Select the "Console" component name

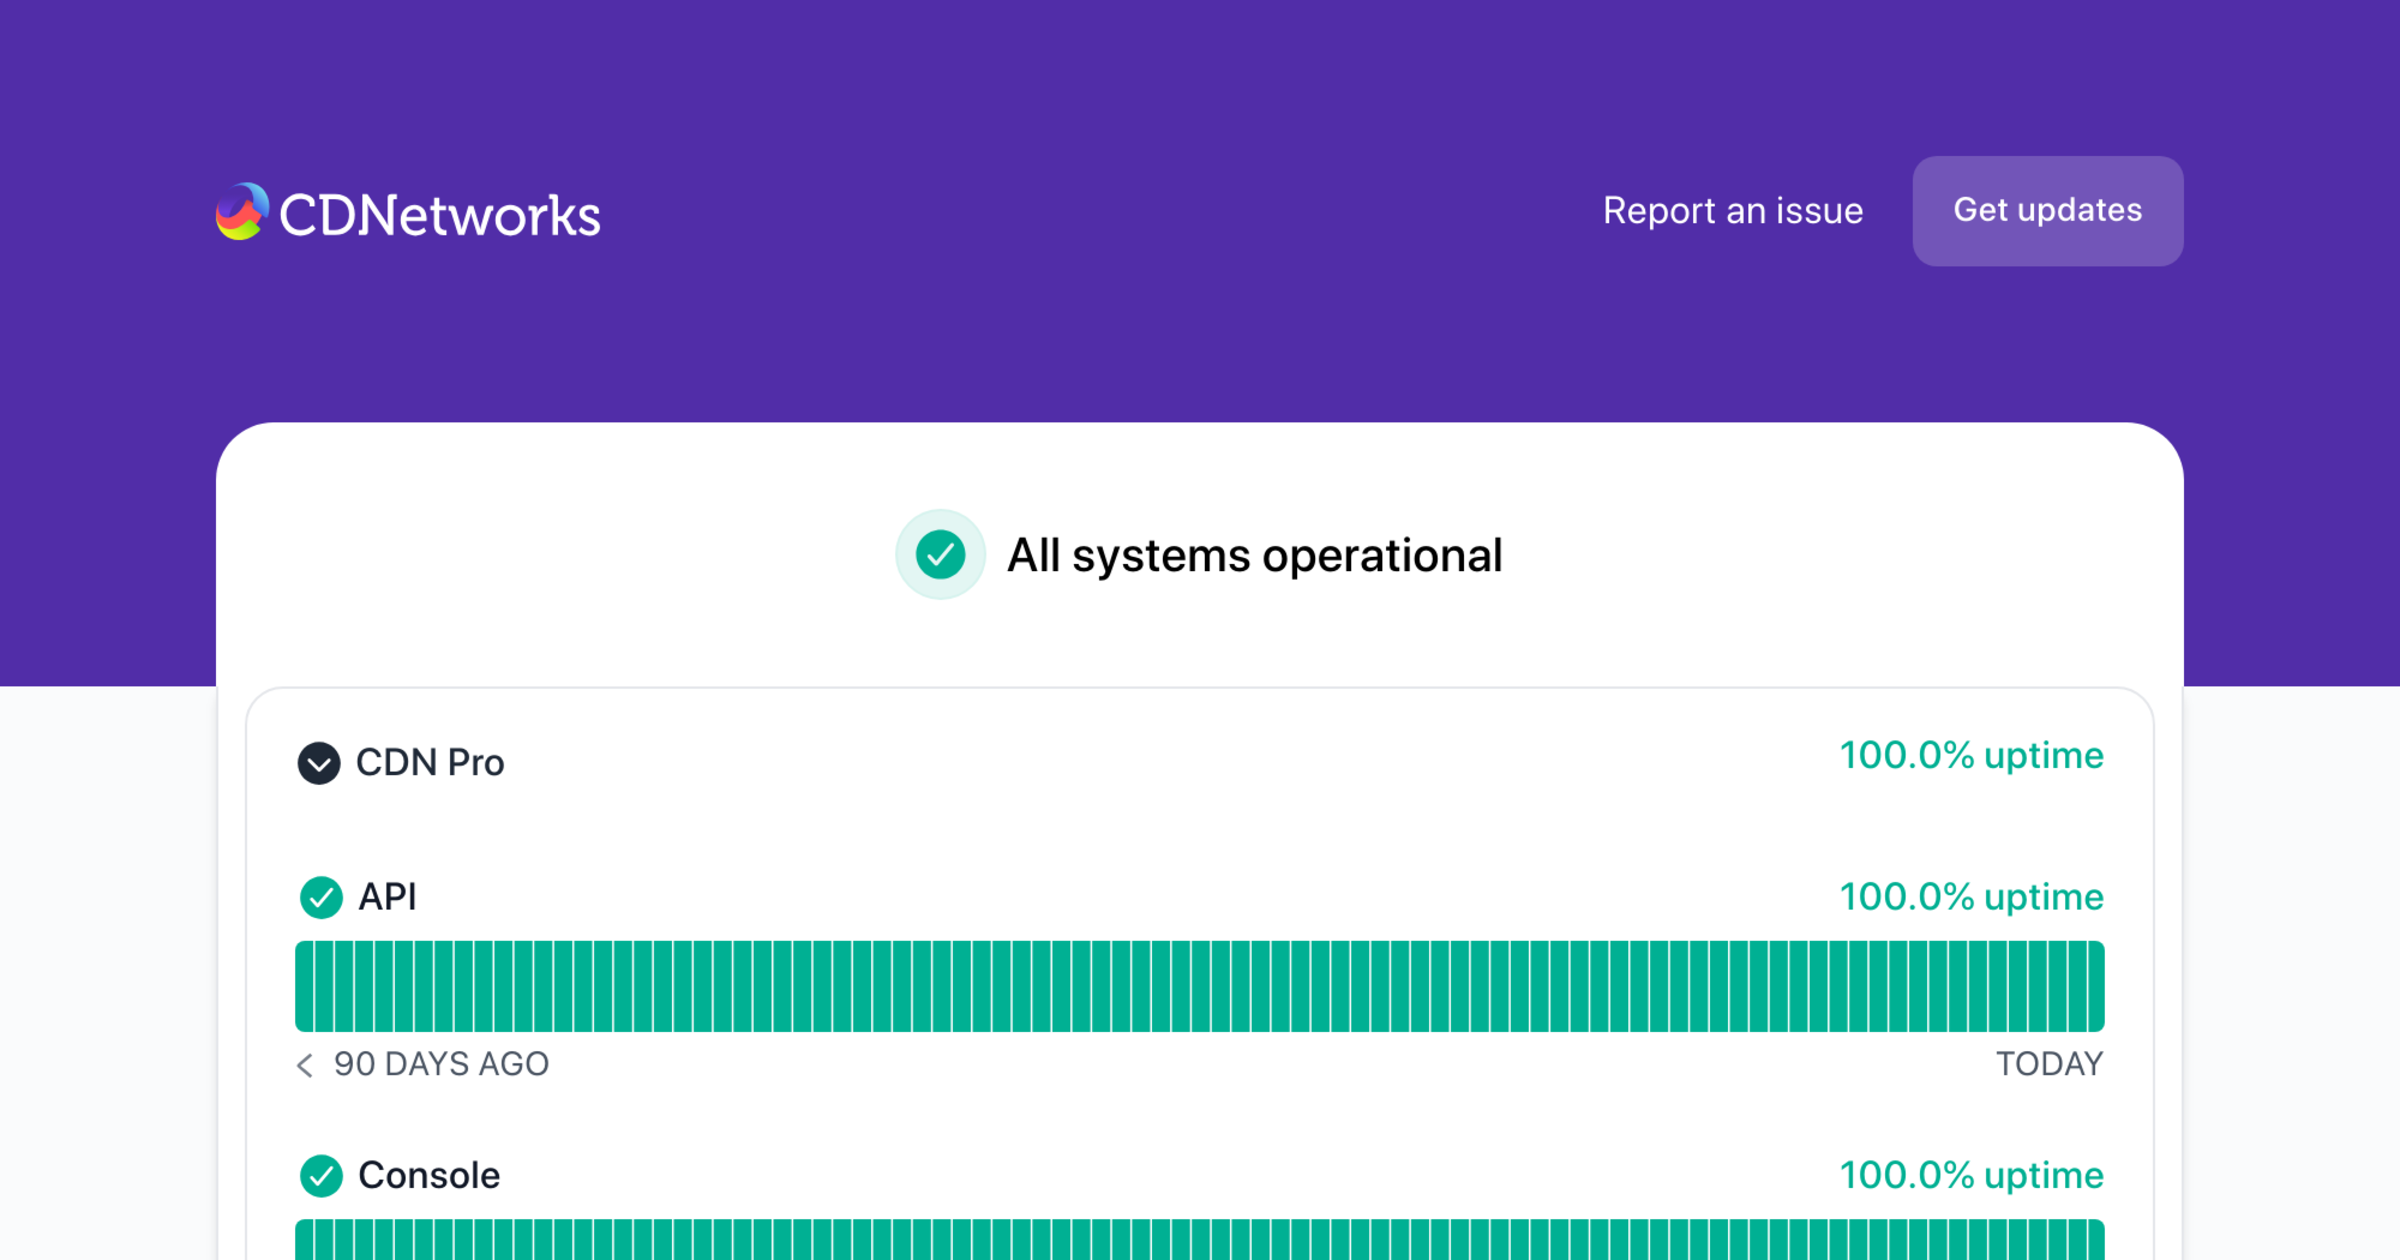point(429,1176)
